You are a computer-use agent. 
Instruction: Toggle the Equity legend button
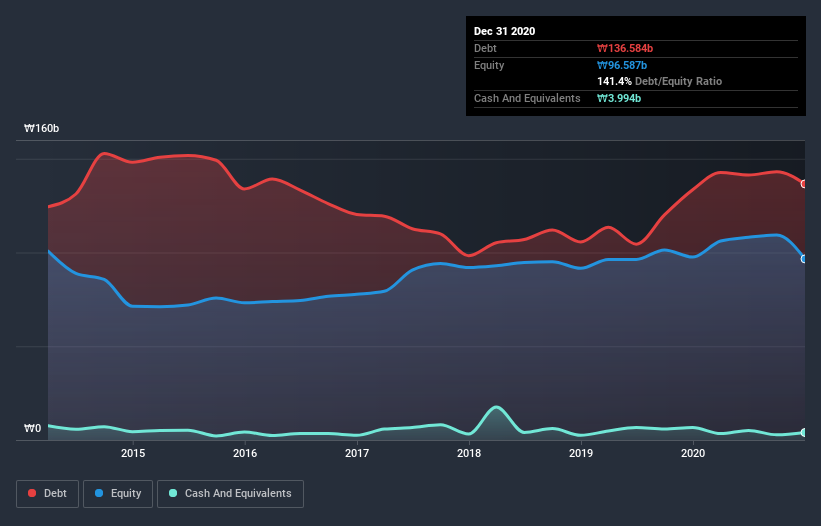pos(118,494)
